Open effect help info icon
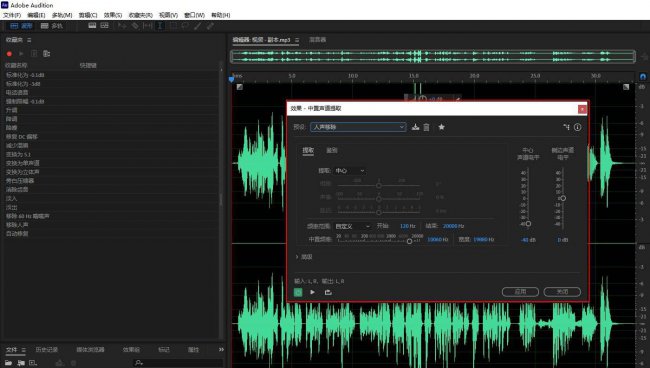The width and height of the screenshot is (650, 368). [x=577, y=127]
